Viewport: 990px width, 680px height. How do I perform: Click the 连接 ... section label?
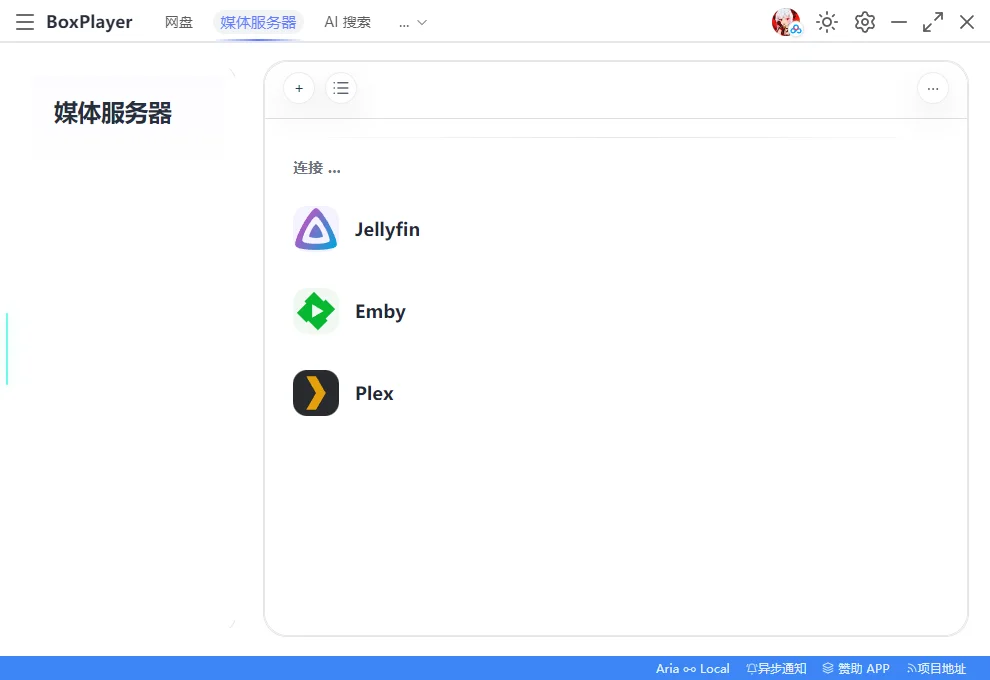coord(316,168)
